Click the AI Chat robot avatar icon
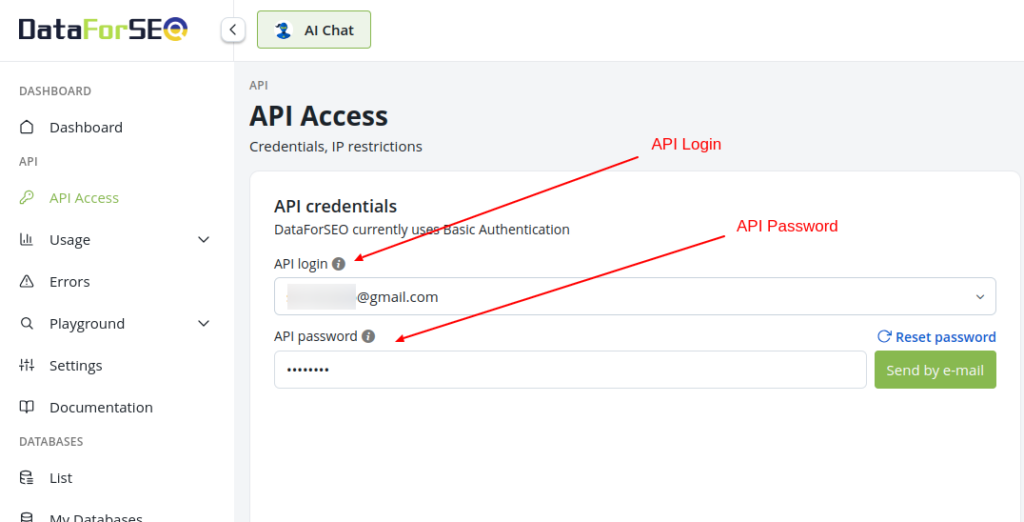Viewport: 1024px width, 522px height. 283,30
